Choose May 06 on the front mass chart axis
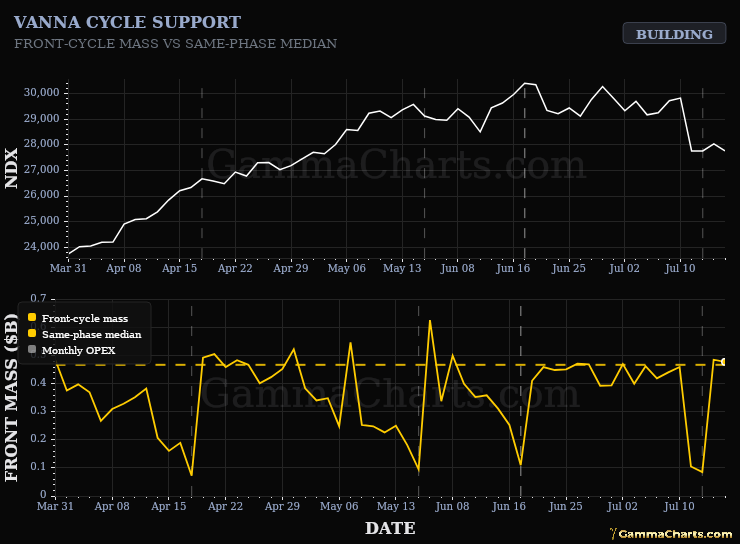Viewport: 740px width, 544px height. pyautogui.click(x=339, y=506)
